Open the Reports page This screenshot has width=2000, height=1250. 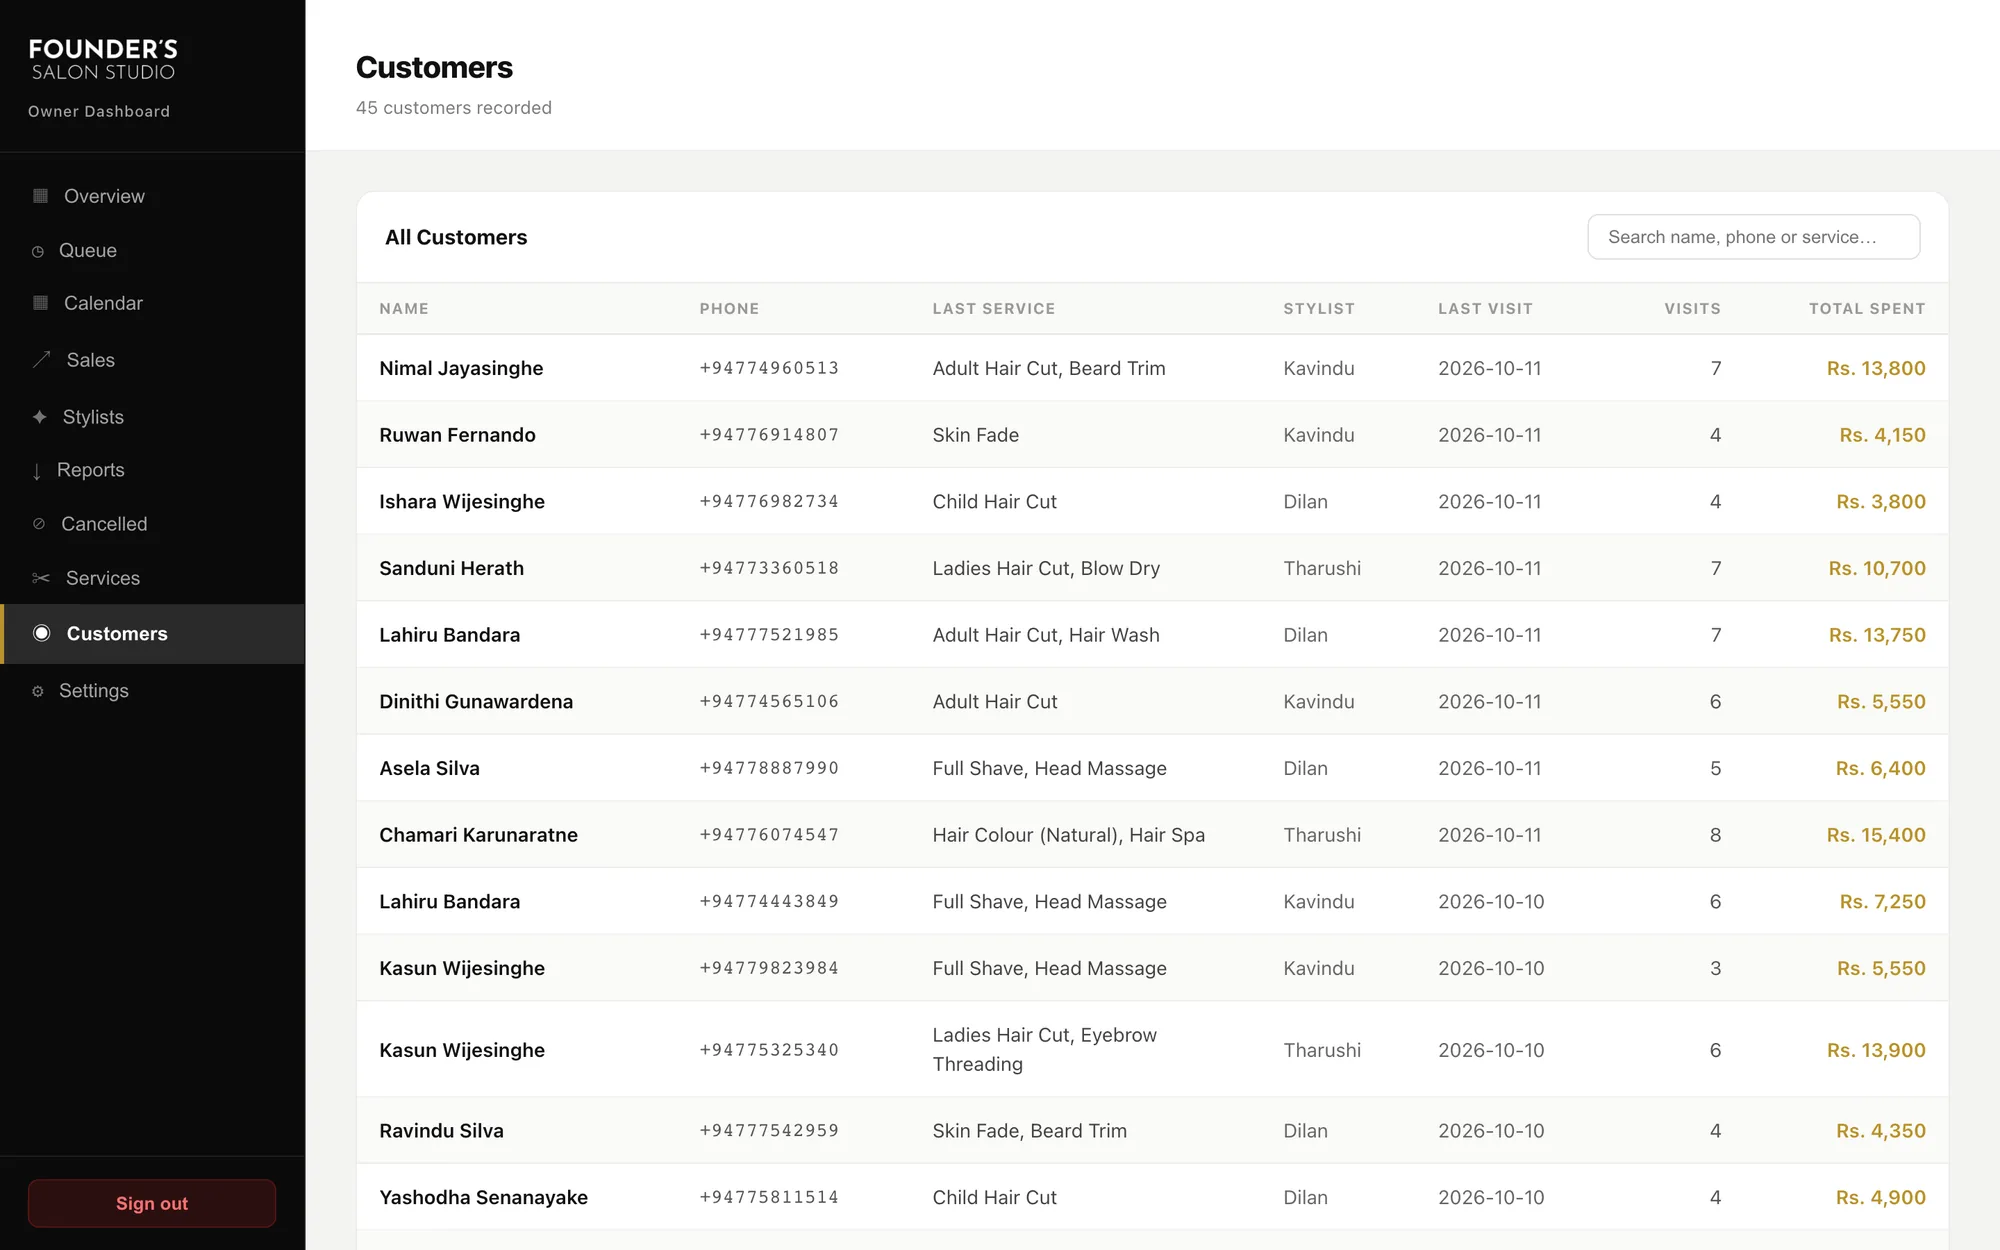[x=152, y=470]
